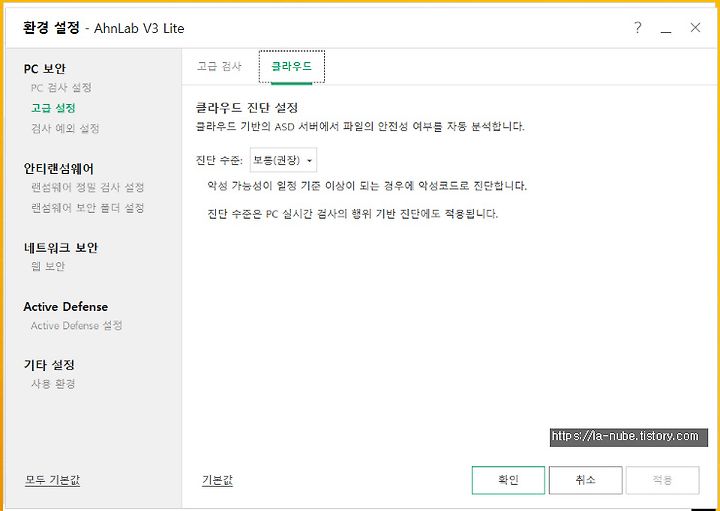This screenshot has width=720, height=511.
Task: Open 랜섬웨어 정밀 검사 설정
Action: [x=87, y=187]
